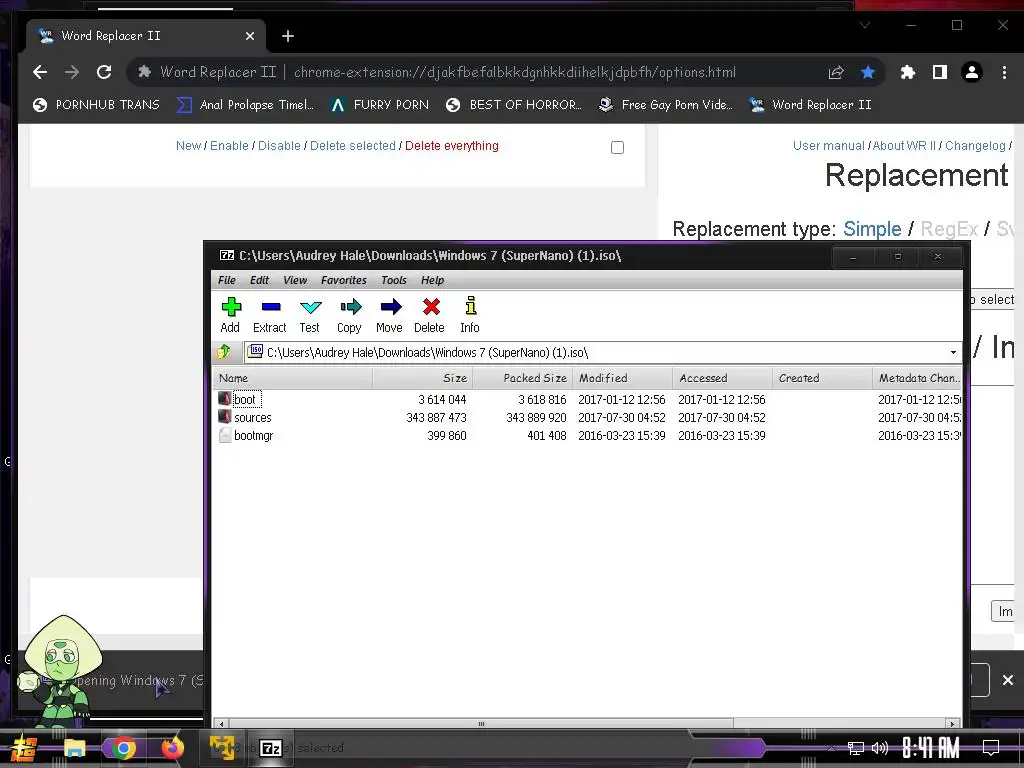Open the Chrome extensions puzzle icon
The width and height of the screenshot is (1024, 768).
point(908,72)
